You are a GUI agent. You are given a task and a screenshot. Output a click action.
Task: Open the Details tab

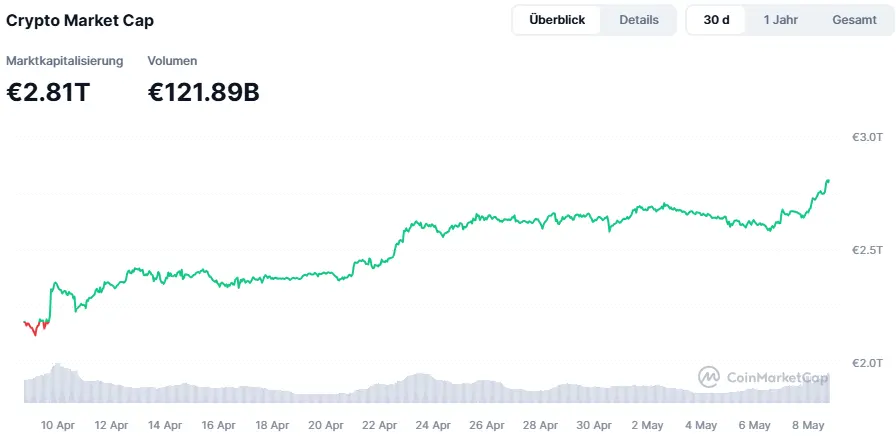[x=639, y=20]
